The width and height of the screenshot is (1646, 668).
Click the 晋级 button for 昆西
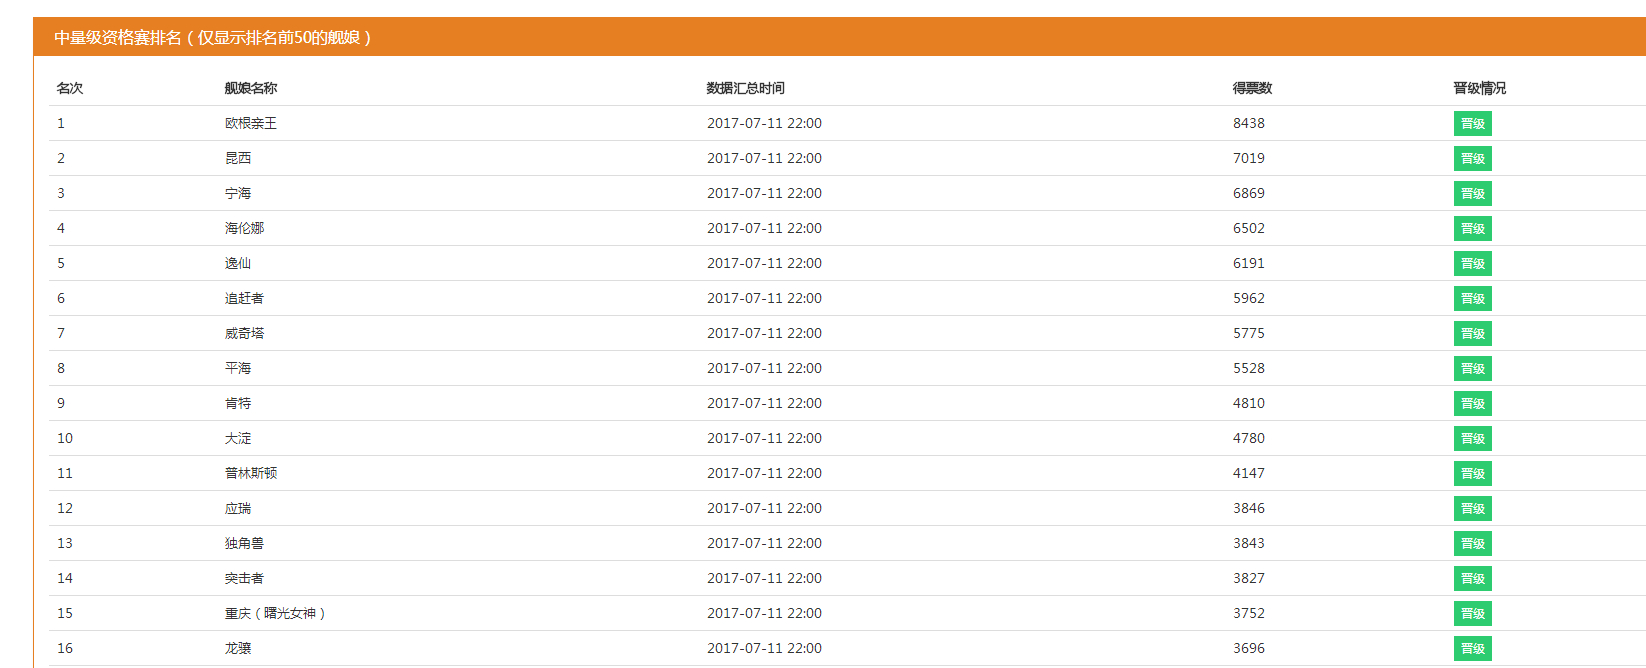pos(1472,158)
